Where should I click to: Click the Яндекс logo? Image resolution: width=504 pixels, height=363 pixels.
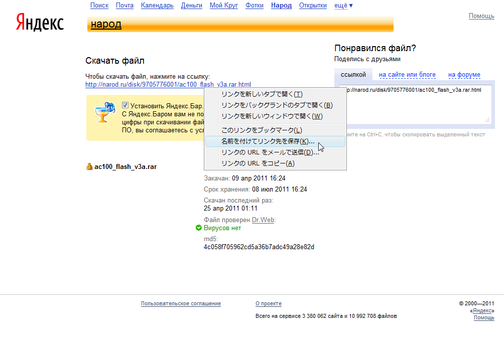pos(40,23)
